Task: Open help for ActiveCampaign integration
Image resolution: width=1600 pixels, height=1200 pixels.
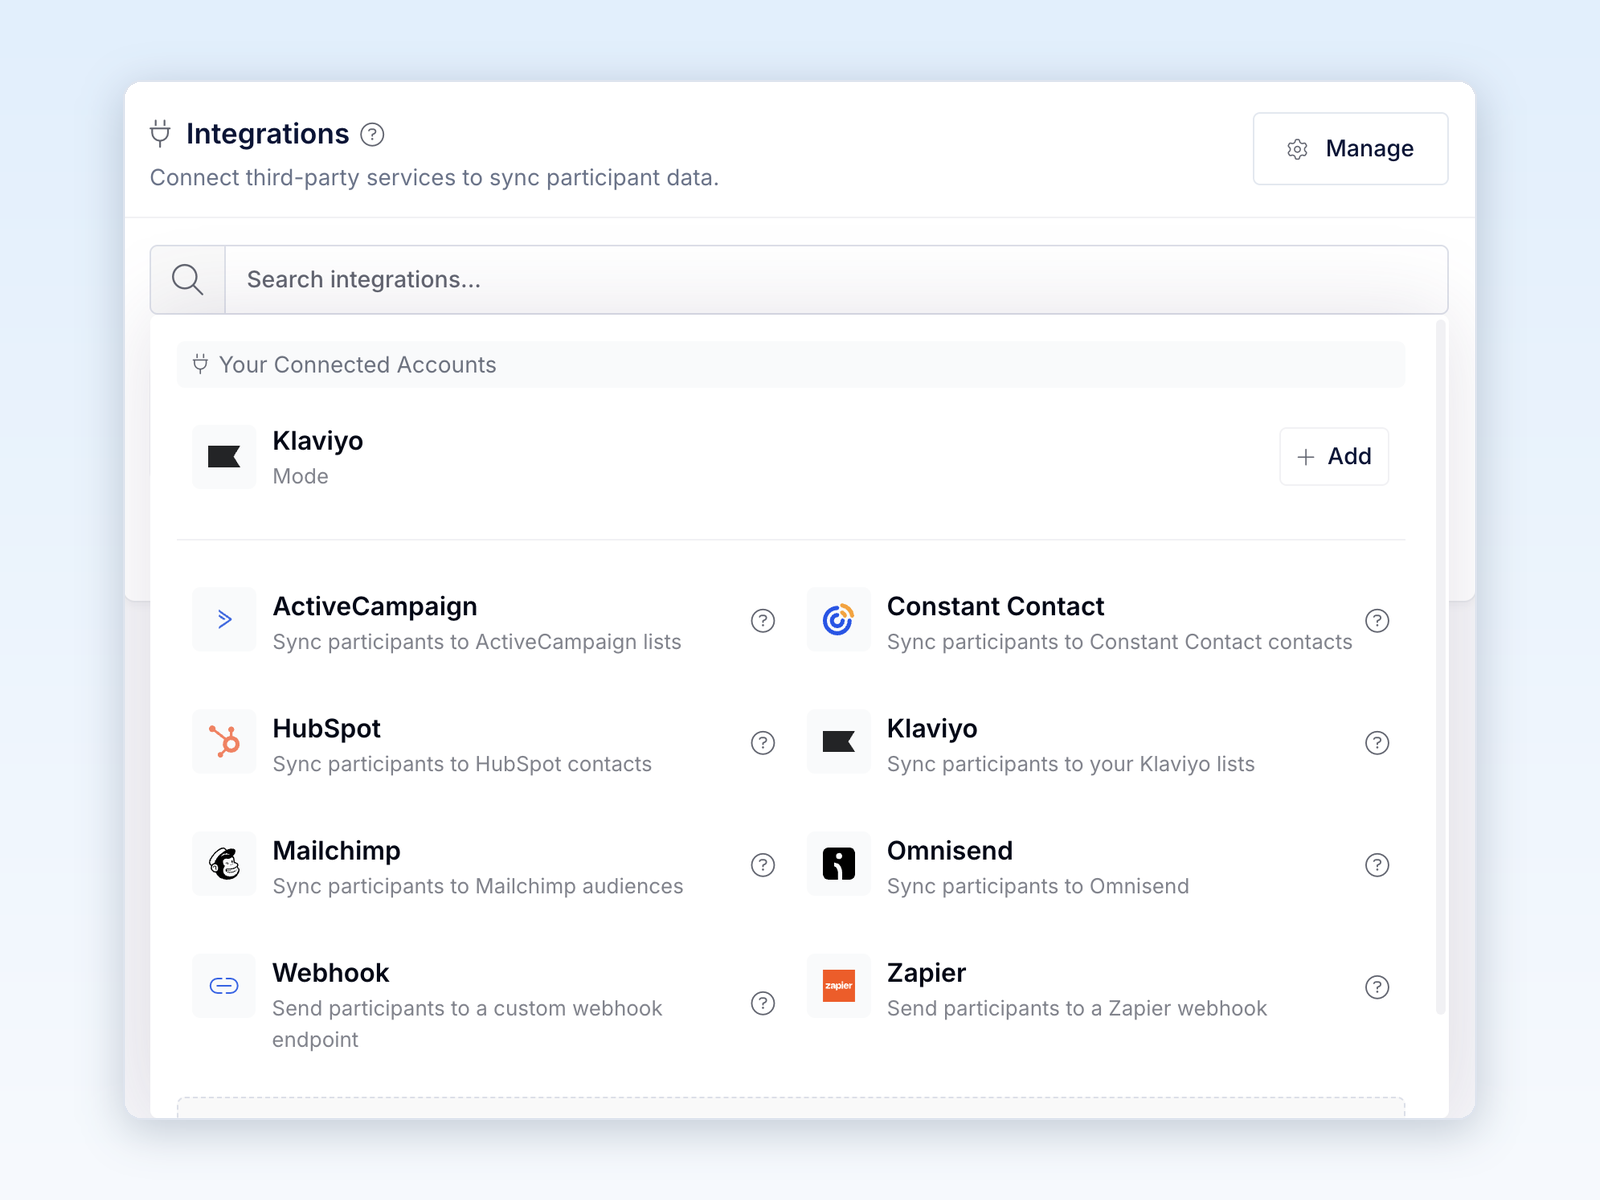Action: (x=763, y=621)
